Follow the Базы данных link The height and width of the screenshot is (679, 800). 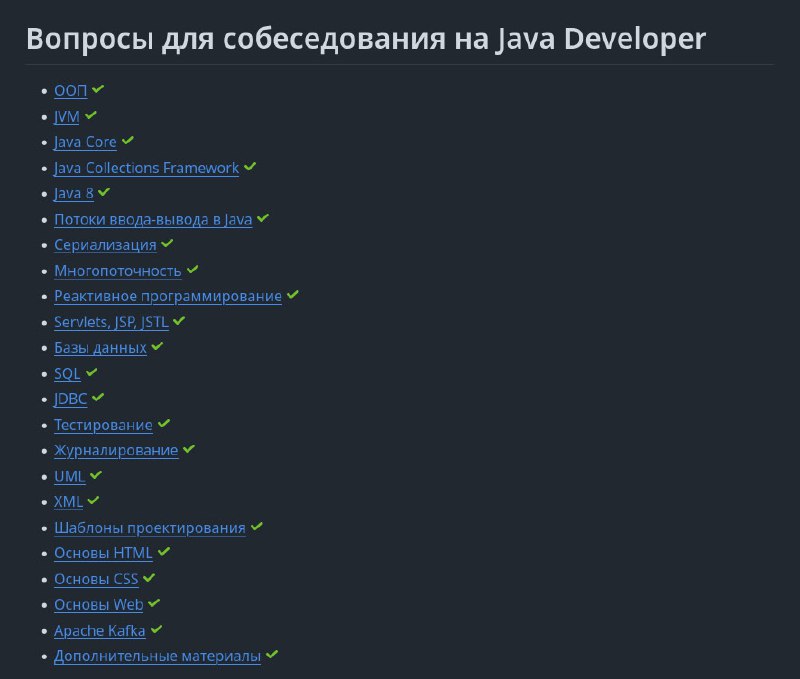(x=101, y=348)
